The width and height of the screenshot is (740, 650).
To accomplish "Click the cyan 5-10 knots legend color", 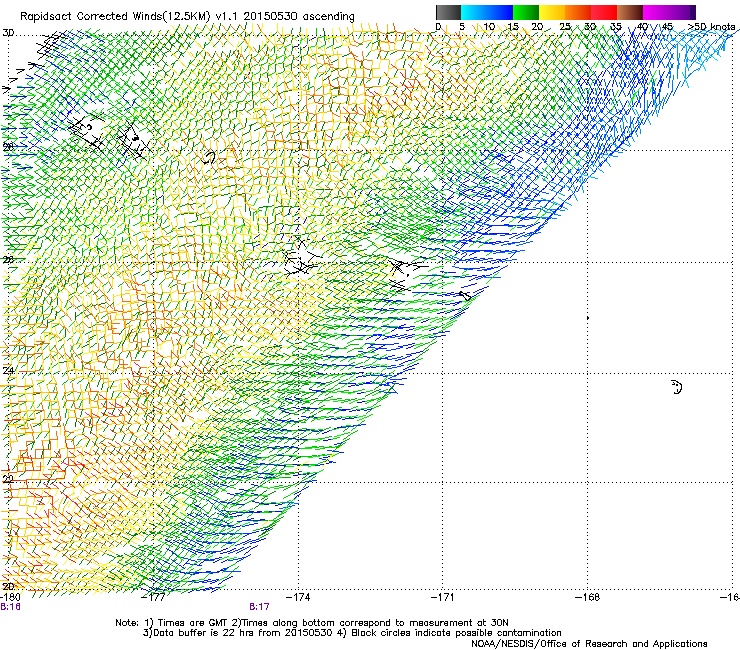I will 474,12.
